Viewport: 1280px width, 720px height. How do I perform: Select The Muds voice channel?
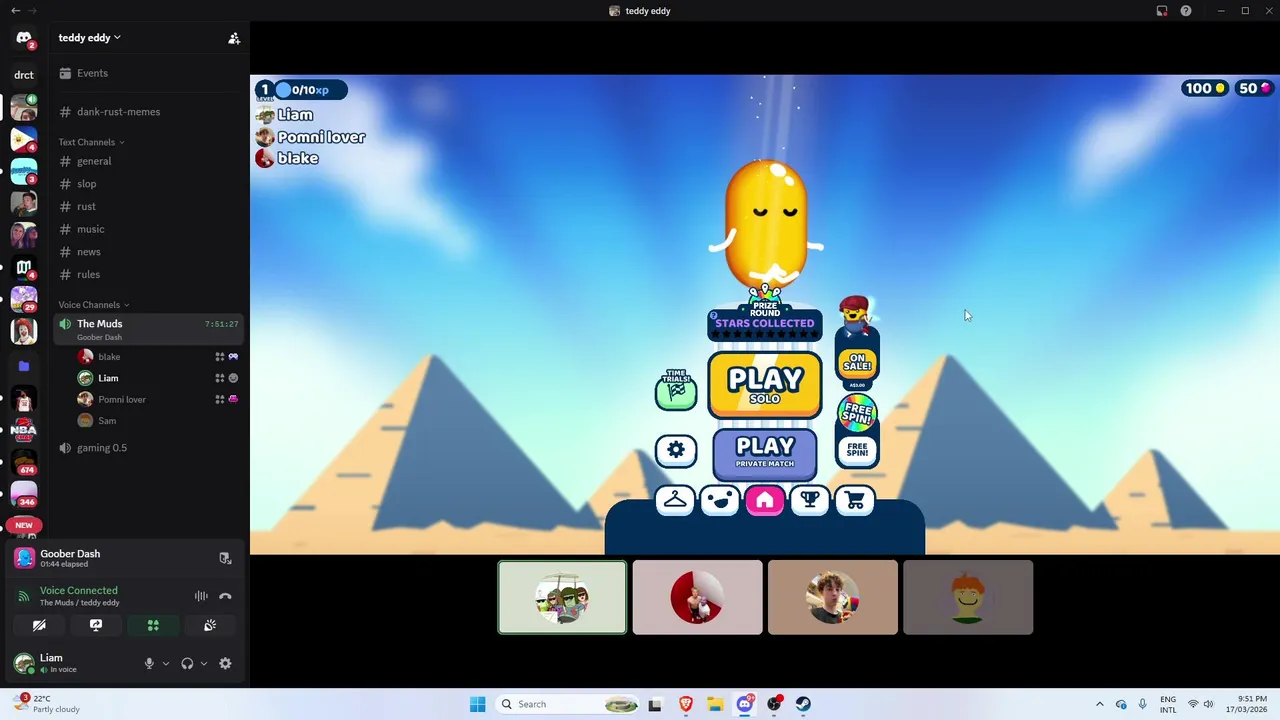pos(150,329)
